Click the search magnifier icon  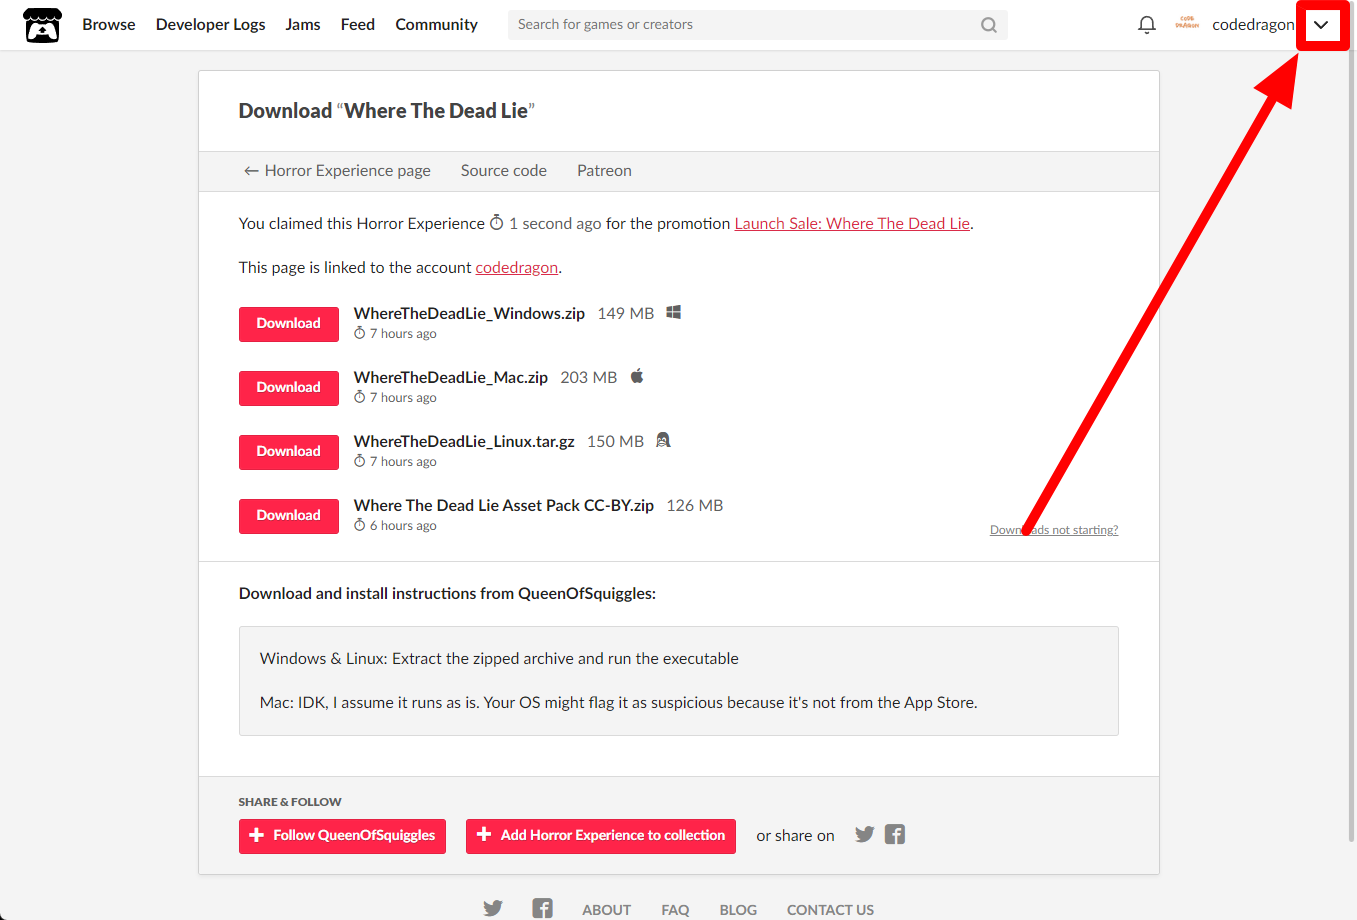(x=989, y=25)
